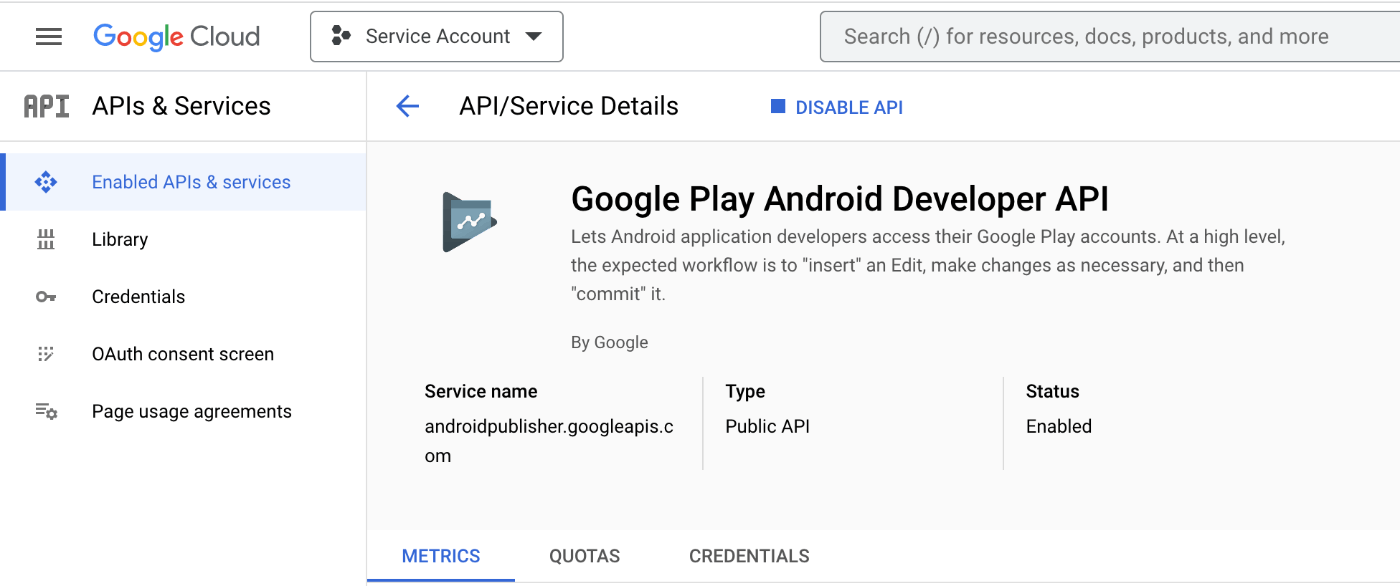Click the APIs & Services API logo
This screenshot has width=1400, height=586.
[46, 105]
